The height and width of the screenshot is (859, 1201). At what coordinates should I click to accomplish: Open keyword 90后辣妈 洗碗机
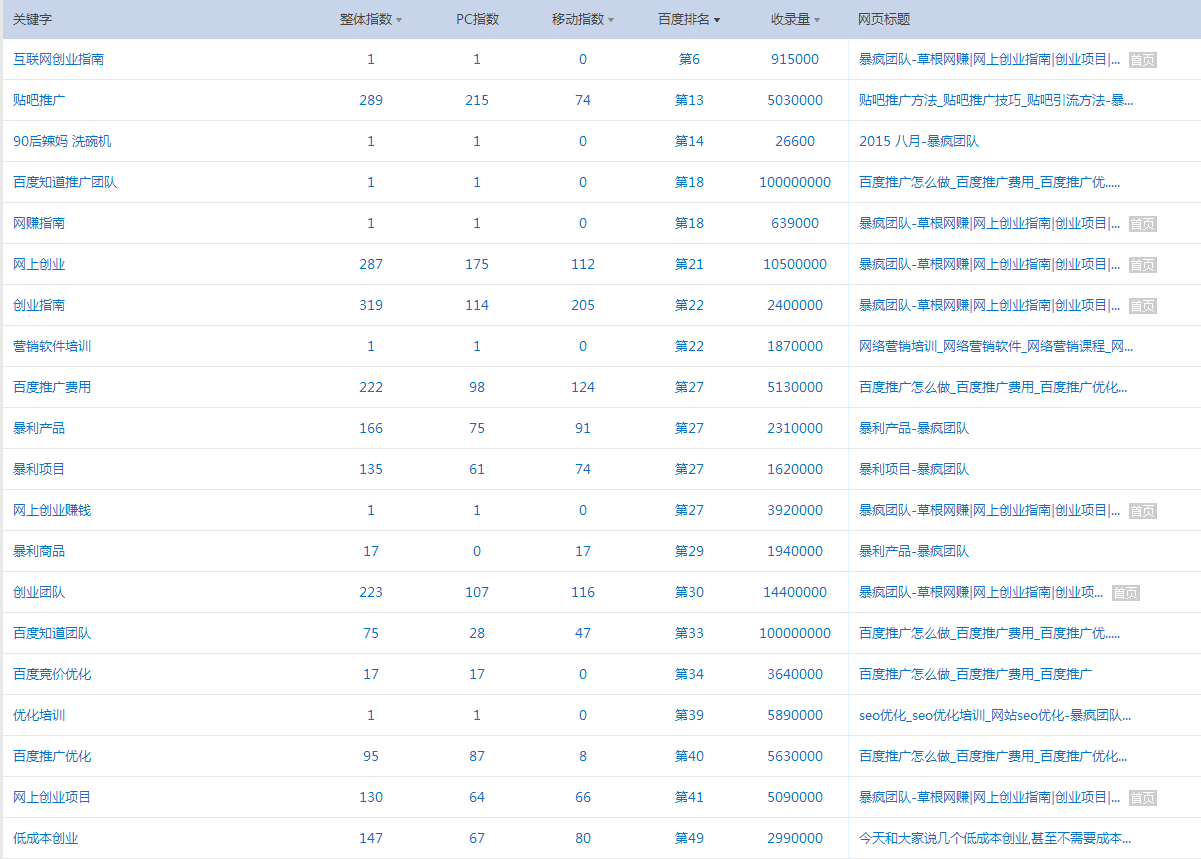click(x=62, y=141)
